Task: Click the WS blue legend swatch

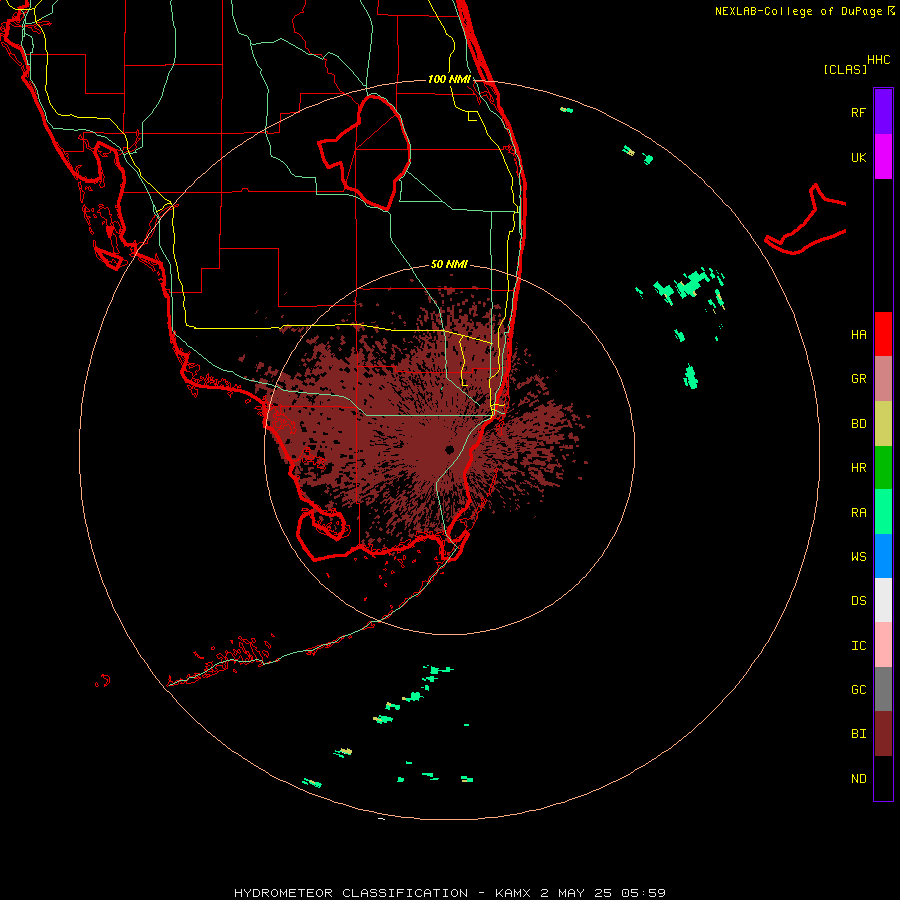Action: (883, 556)
